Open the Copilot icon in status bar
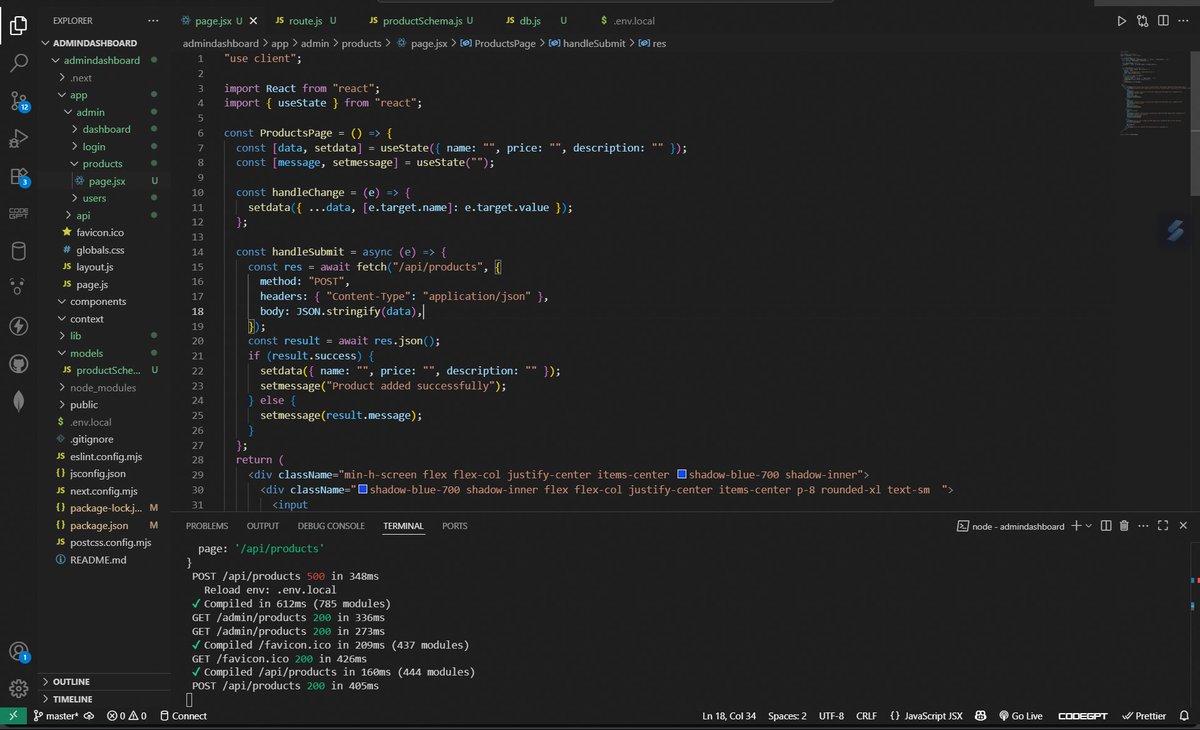 [982, 716]
